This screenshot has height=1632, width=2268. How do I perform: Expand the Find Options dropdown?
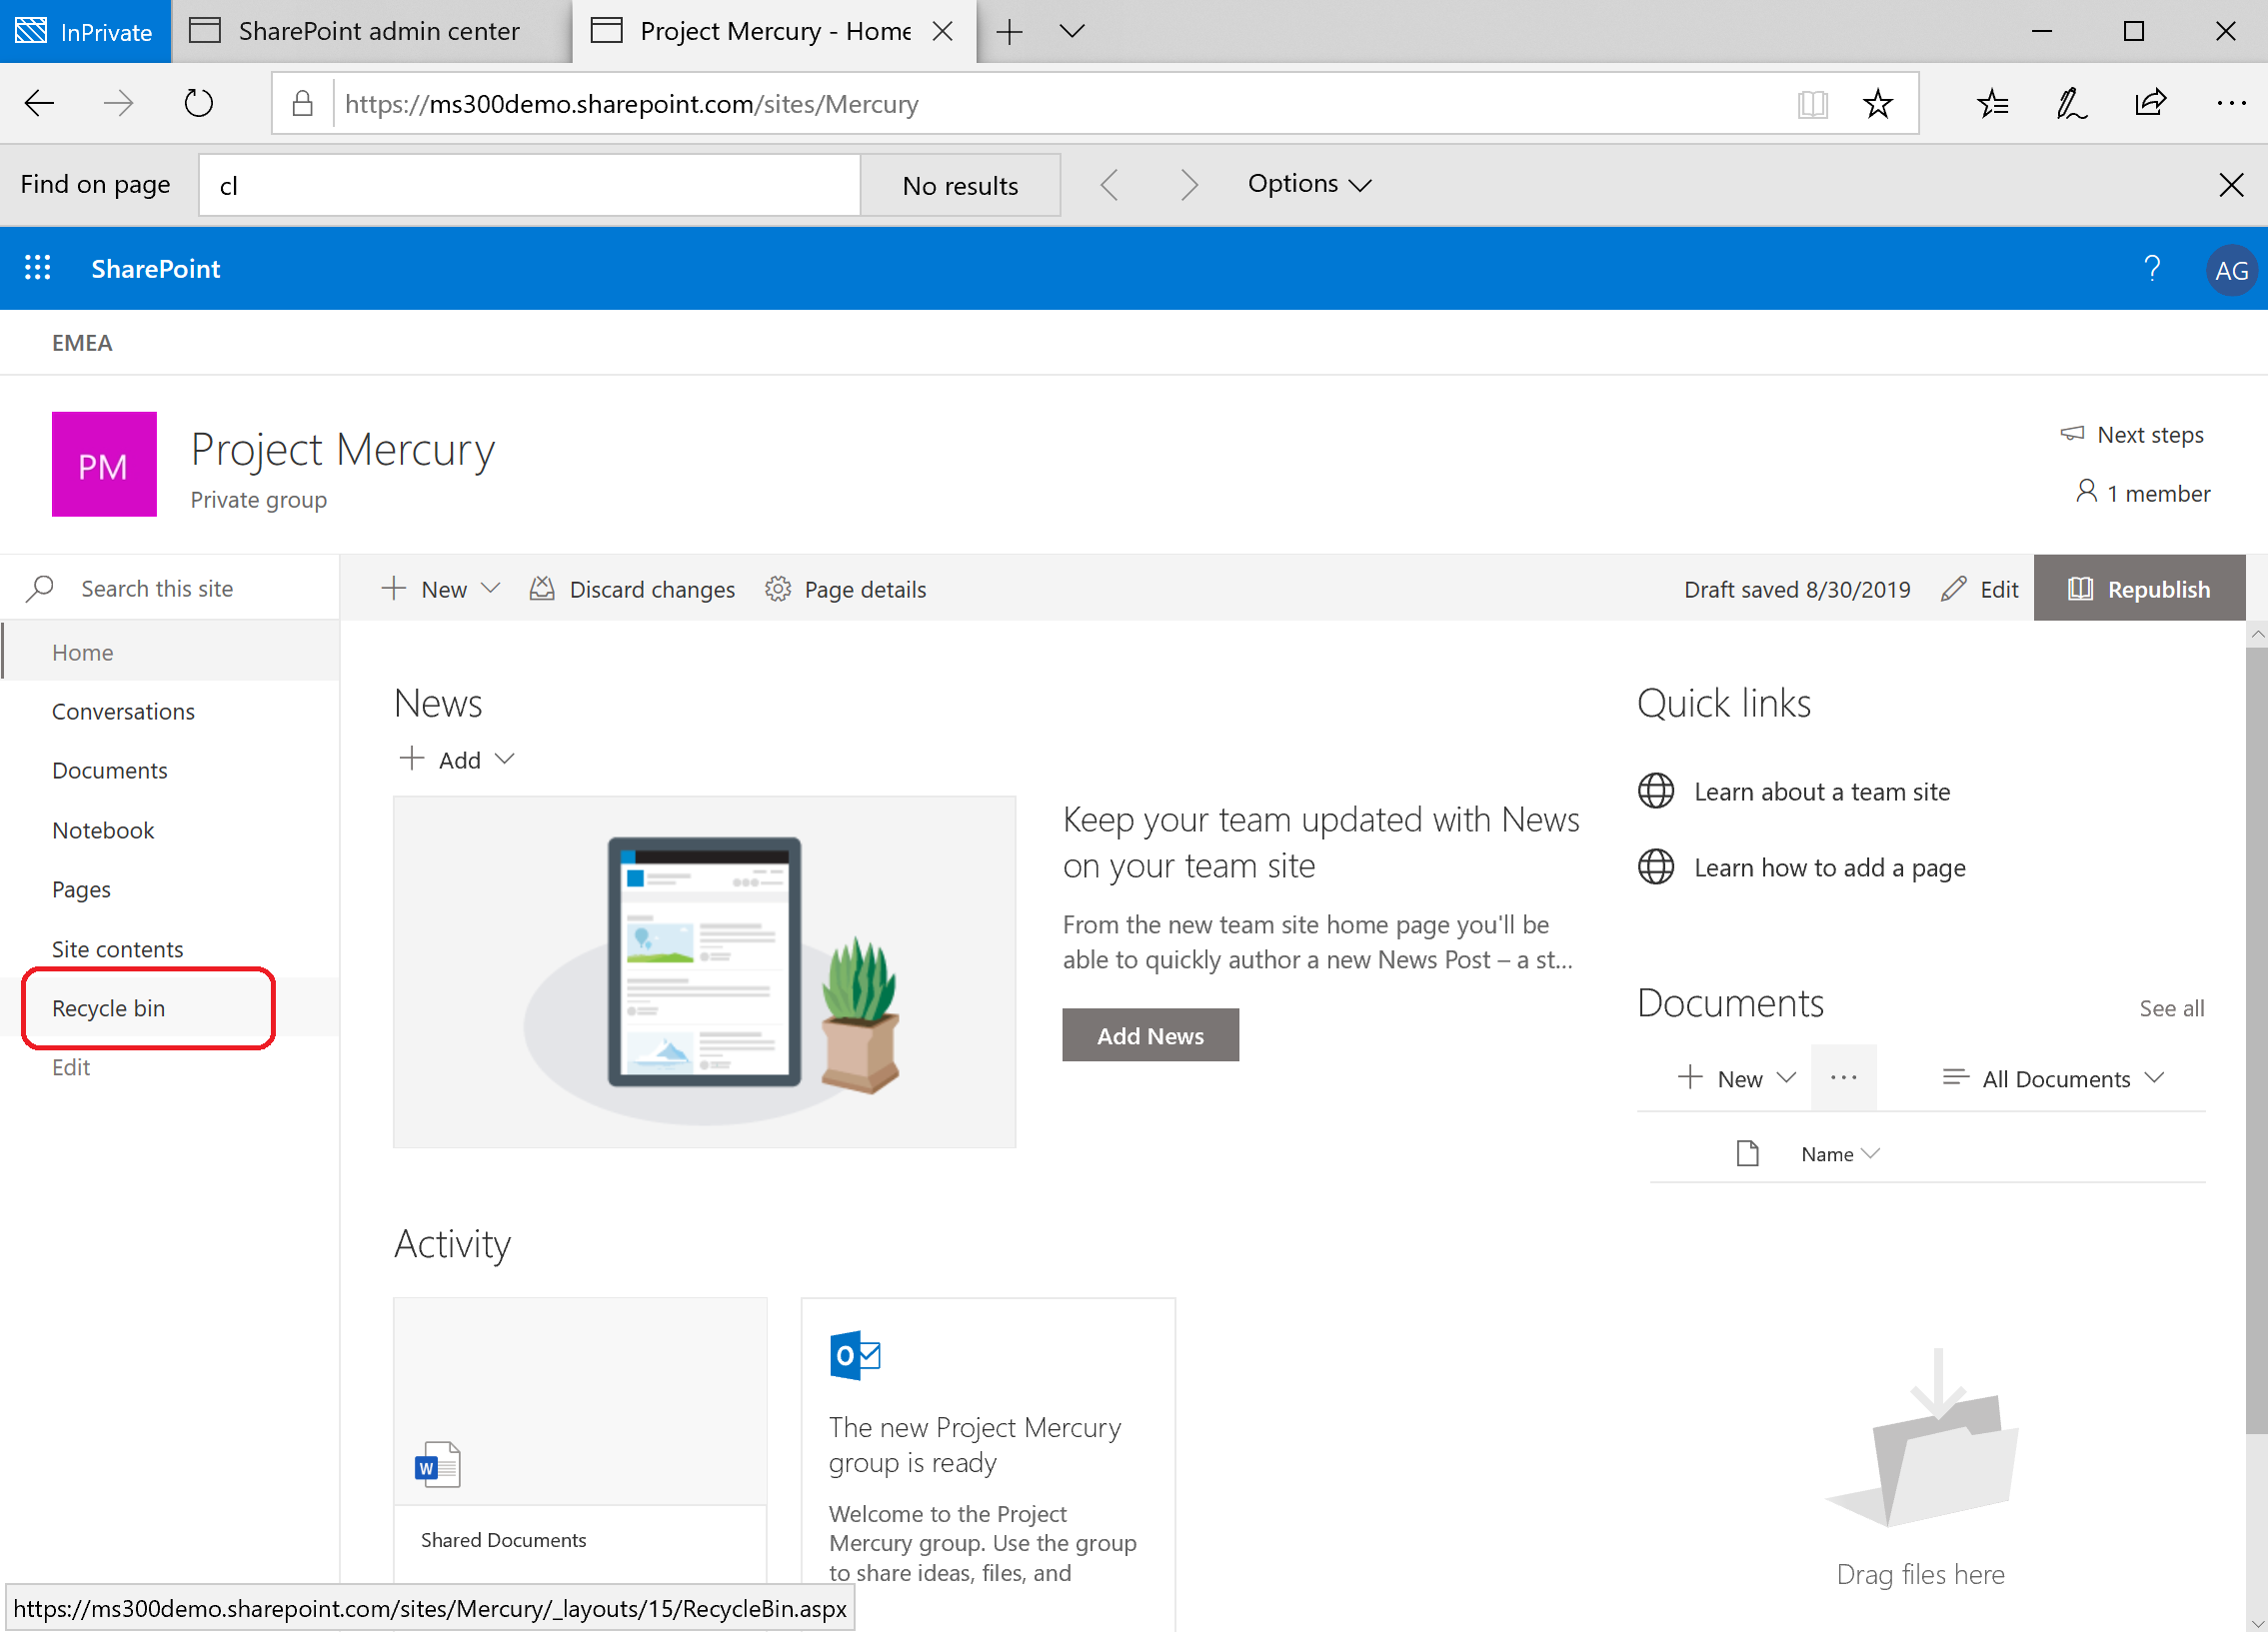point(1309,184)
